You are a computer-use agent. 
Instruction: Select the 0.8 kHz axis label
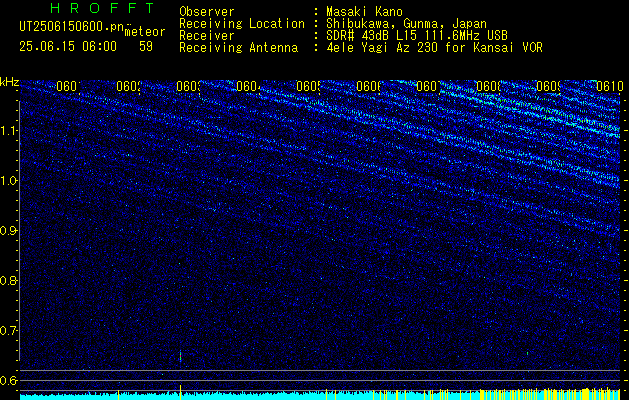point(8,280)
